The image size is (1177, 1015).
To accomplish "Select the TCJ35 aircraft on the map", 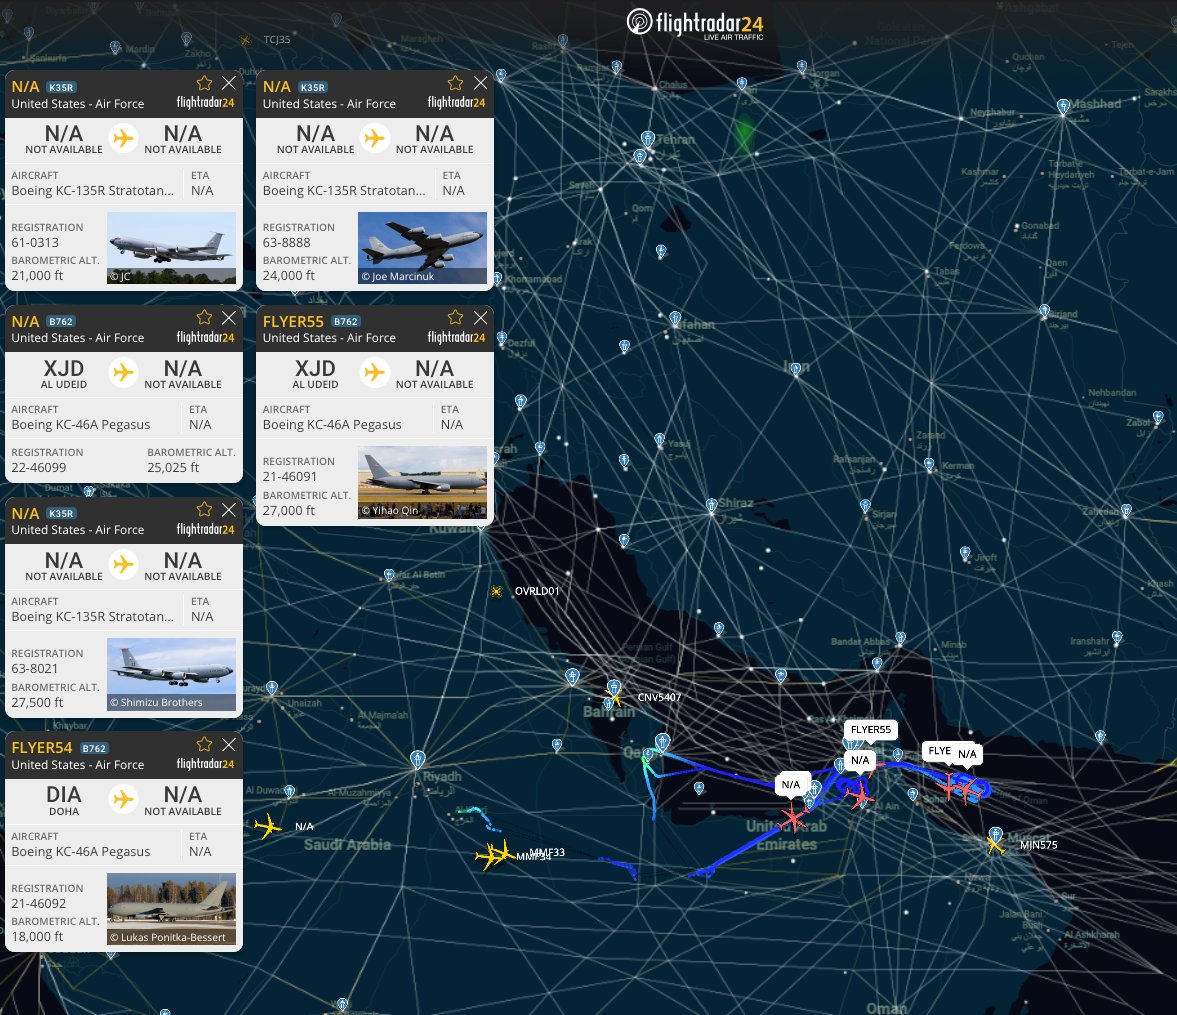I will (x=245, y=40).
